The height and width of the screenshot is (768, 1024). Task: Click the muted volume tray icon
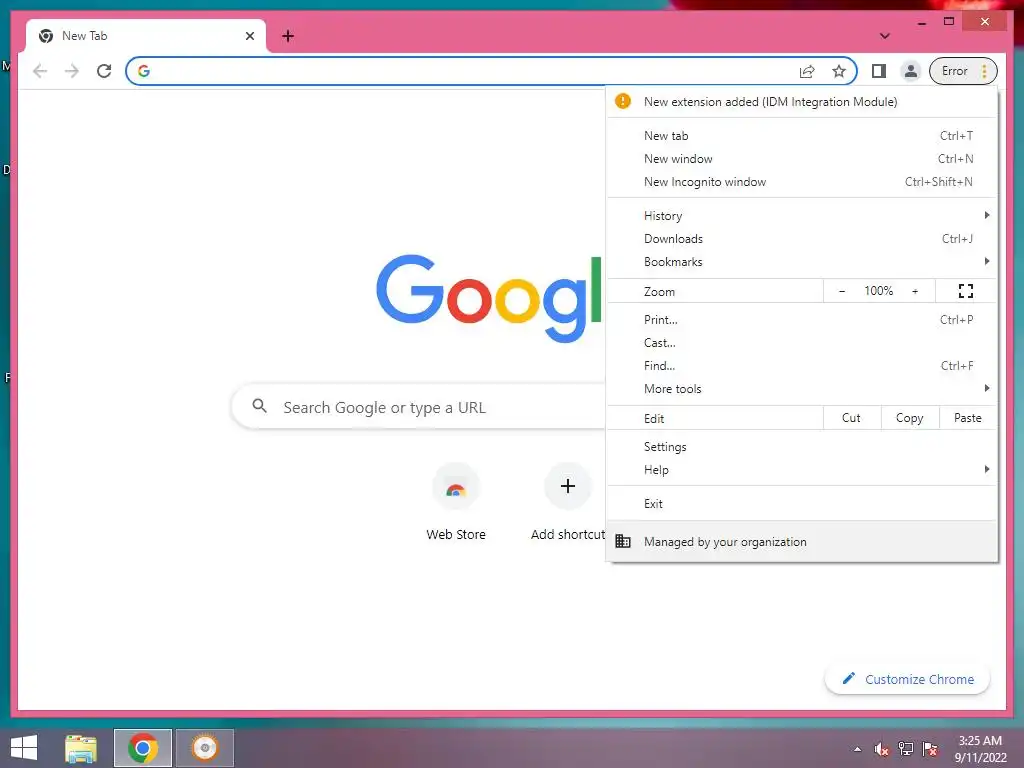pos(882,749)
